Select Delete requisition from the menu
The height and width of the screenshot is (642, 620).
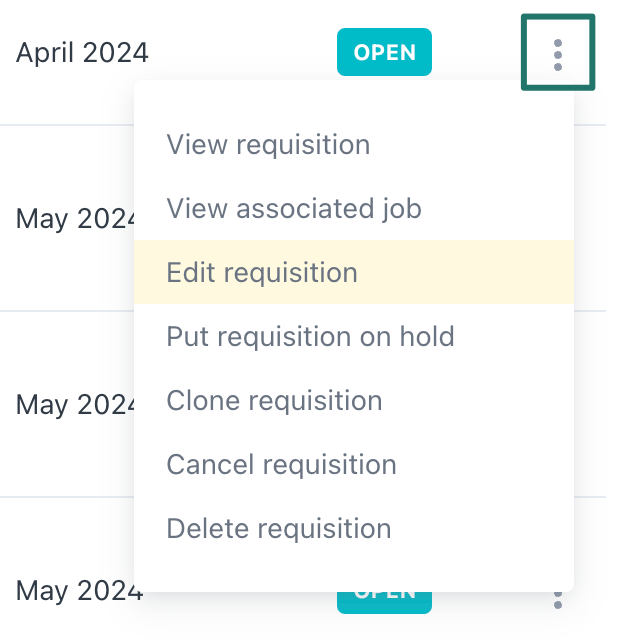[x=278, y=529]
